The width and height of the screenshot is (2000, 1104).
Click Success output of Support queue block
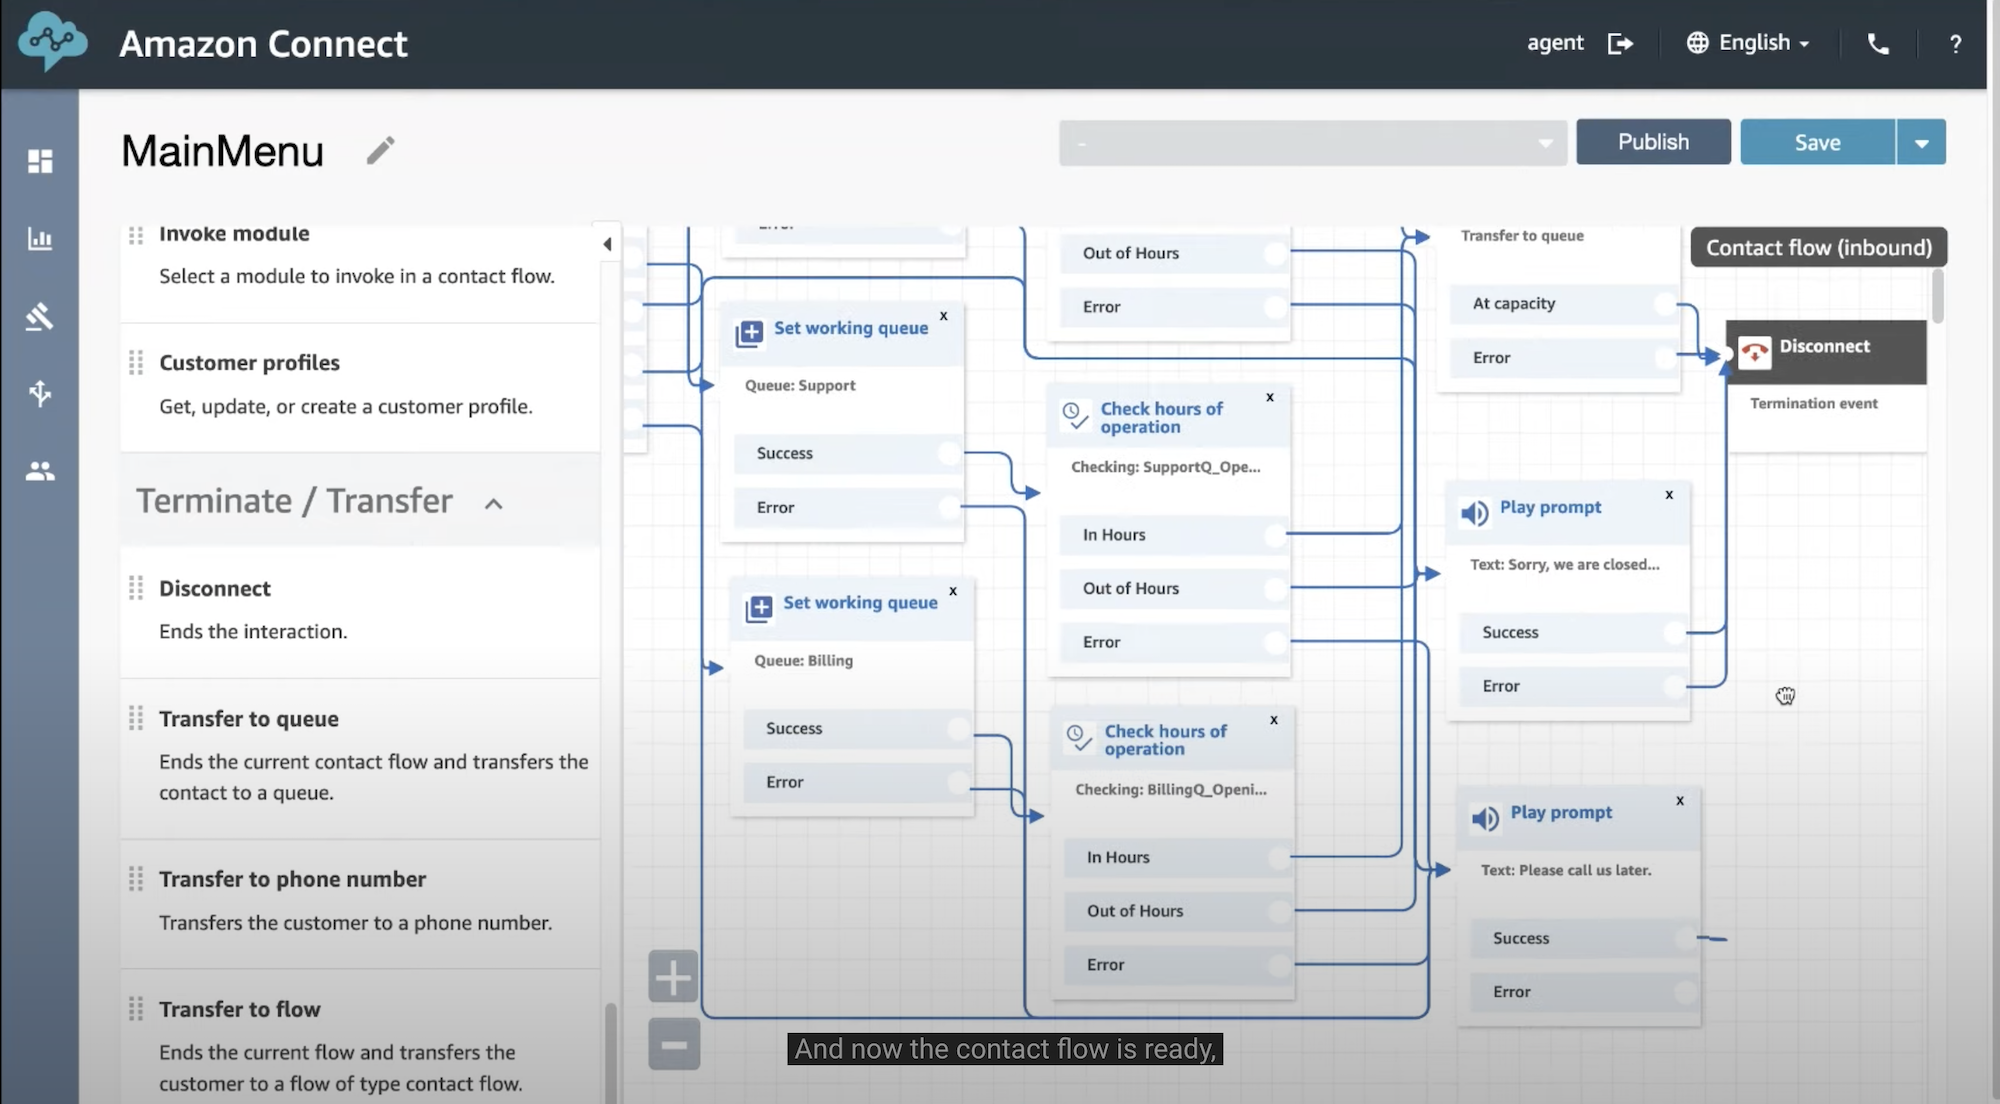tap(847, 453)
